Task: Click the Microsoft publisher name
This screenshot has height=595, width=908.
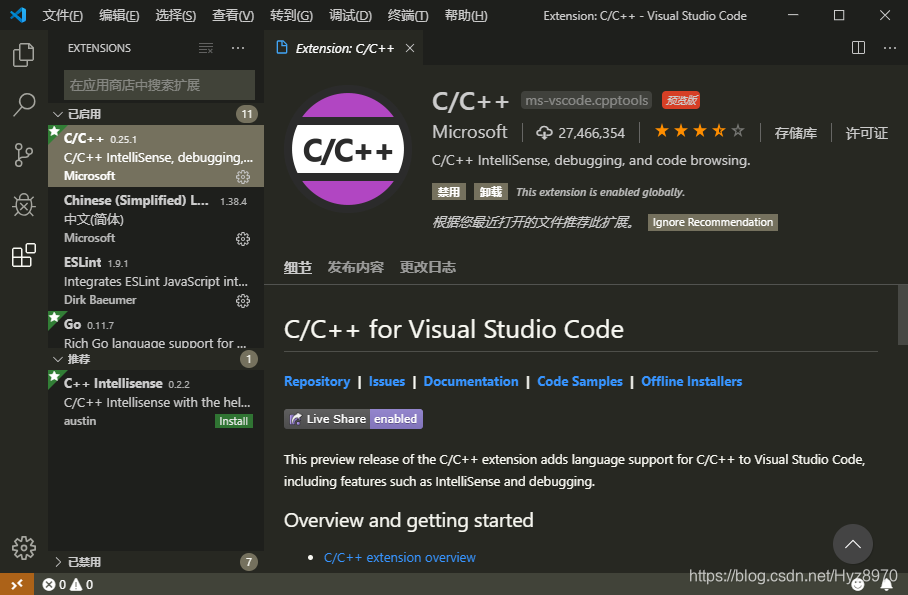Action: (x=470, y=132)
